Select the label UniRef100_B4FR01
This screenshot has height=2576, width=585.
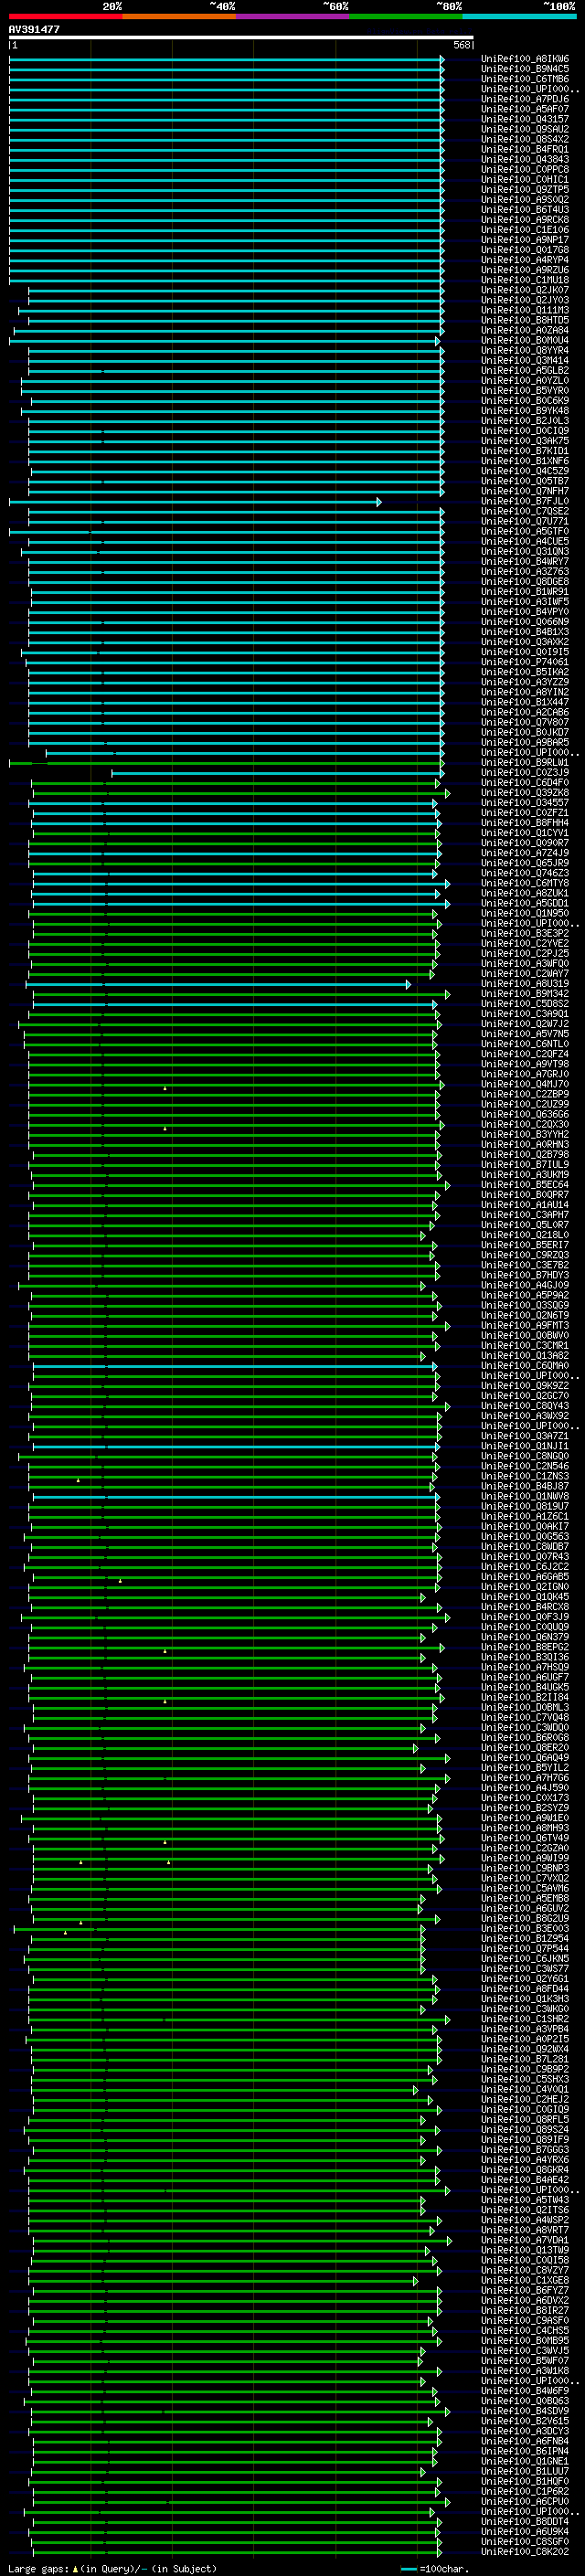tap(525, 149)
